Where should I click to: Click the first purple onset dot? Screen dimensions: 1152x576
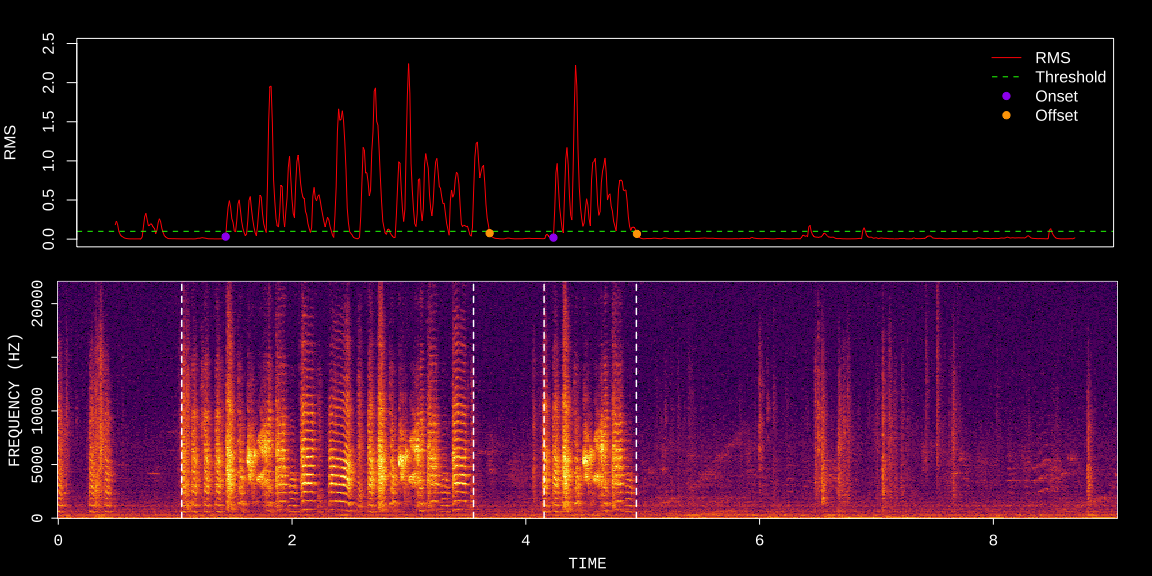click(226, 237)
